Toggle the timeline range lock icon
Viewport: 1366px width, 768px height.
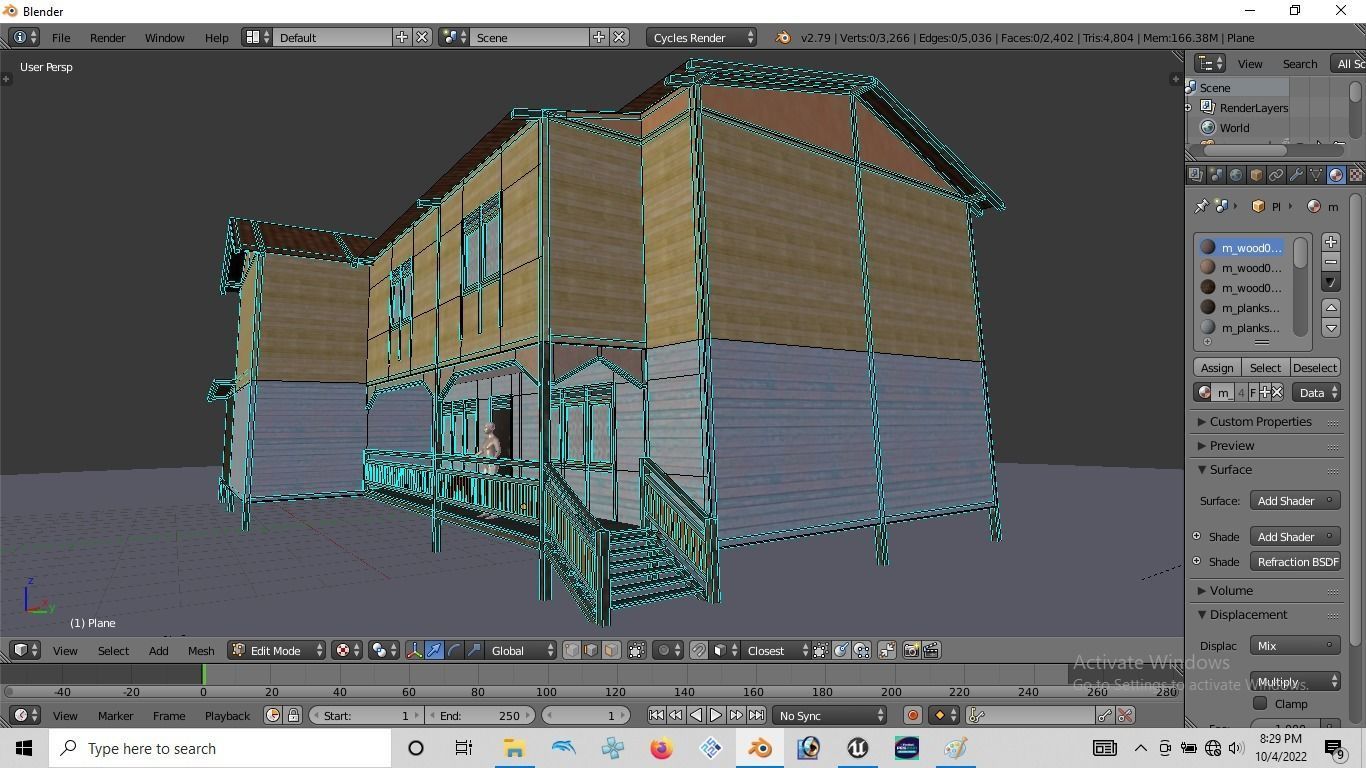(x=293, y=715)
